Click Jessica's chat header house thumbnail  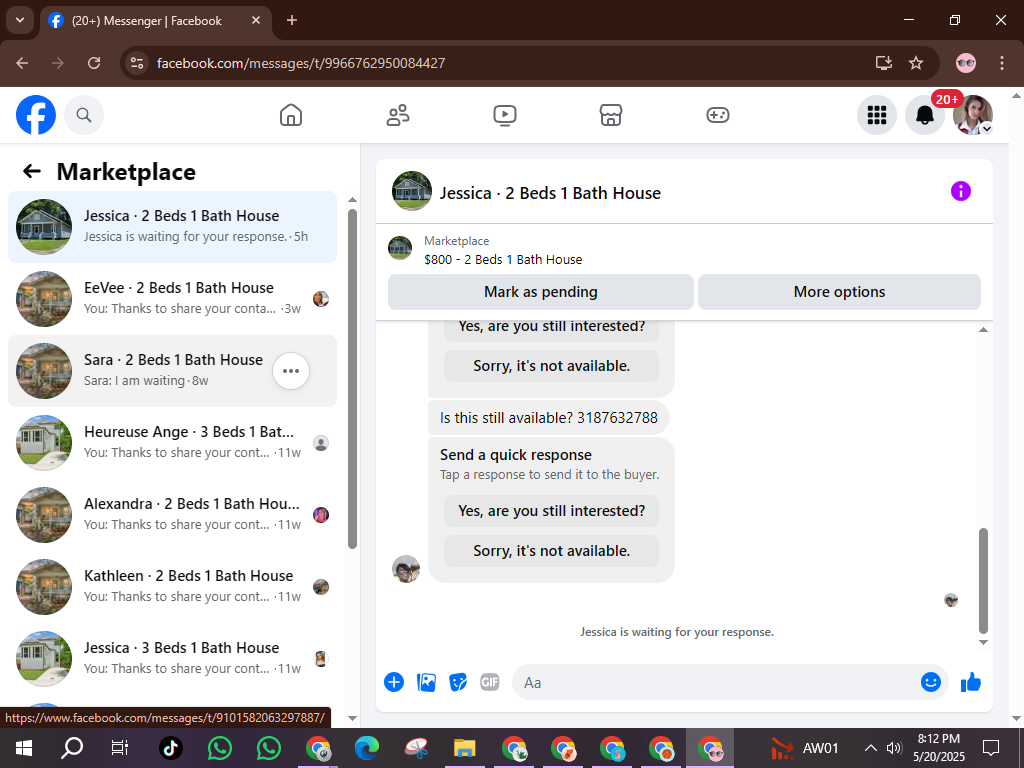point(411,191)
